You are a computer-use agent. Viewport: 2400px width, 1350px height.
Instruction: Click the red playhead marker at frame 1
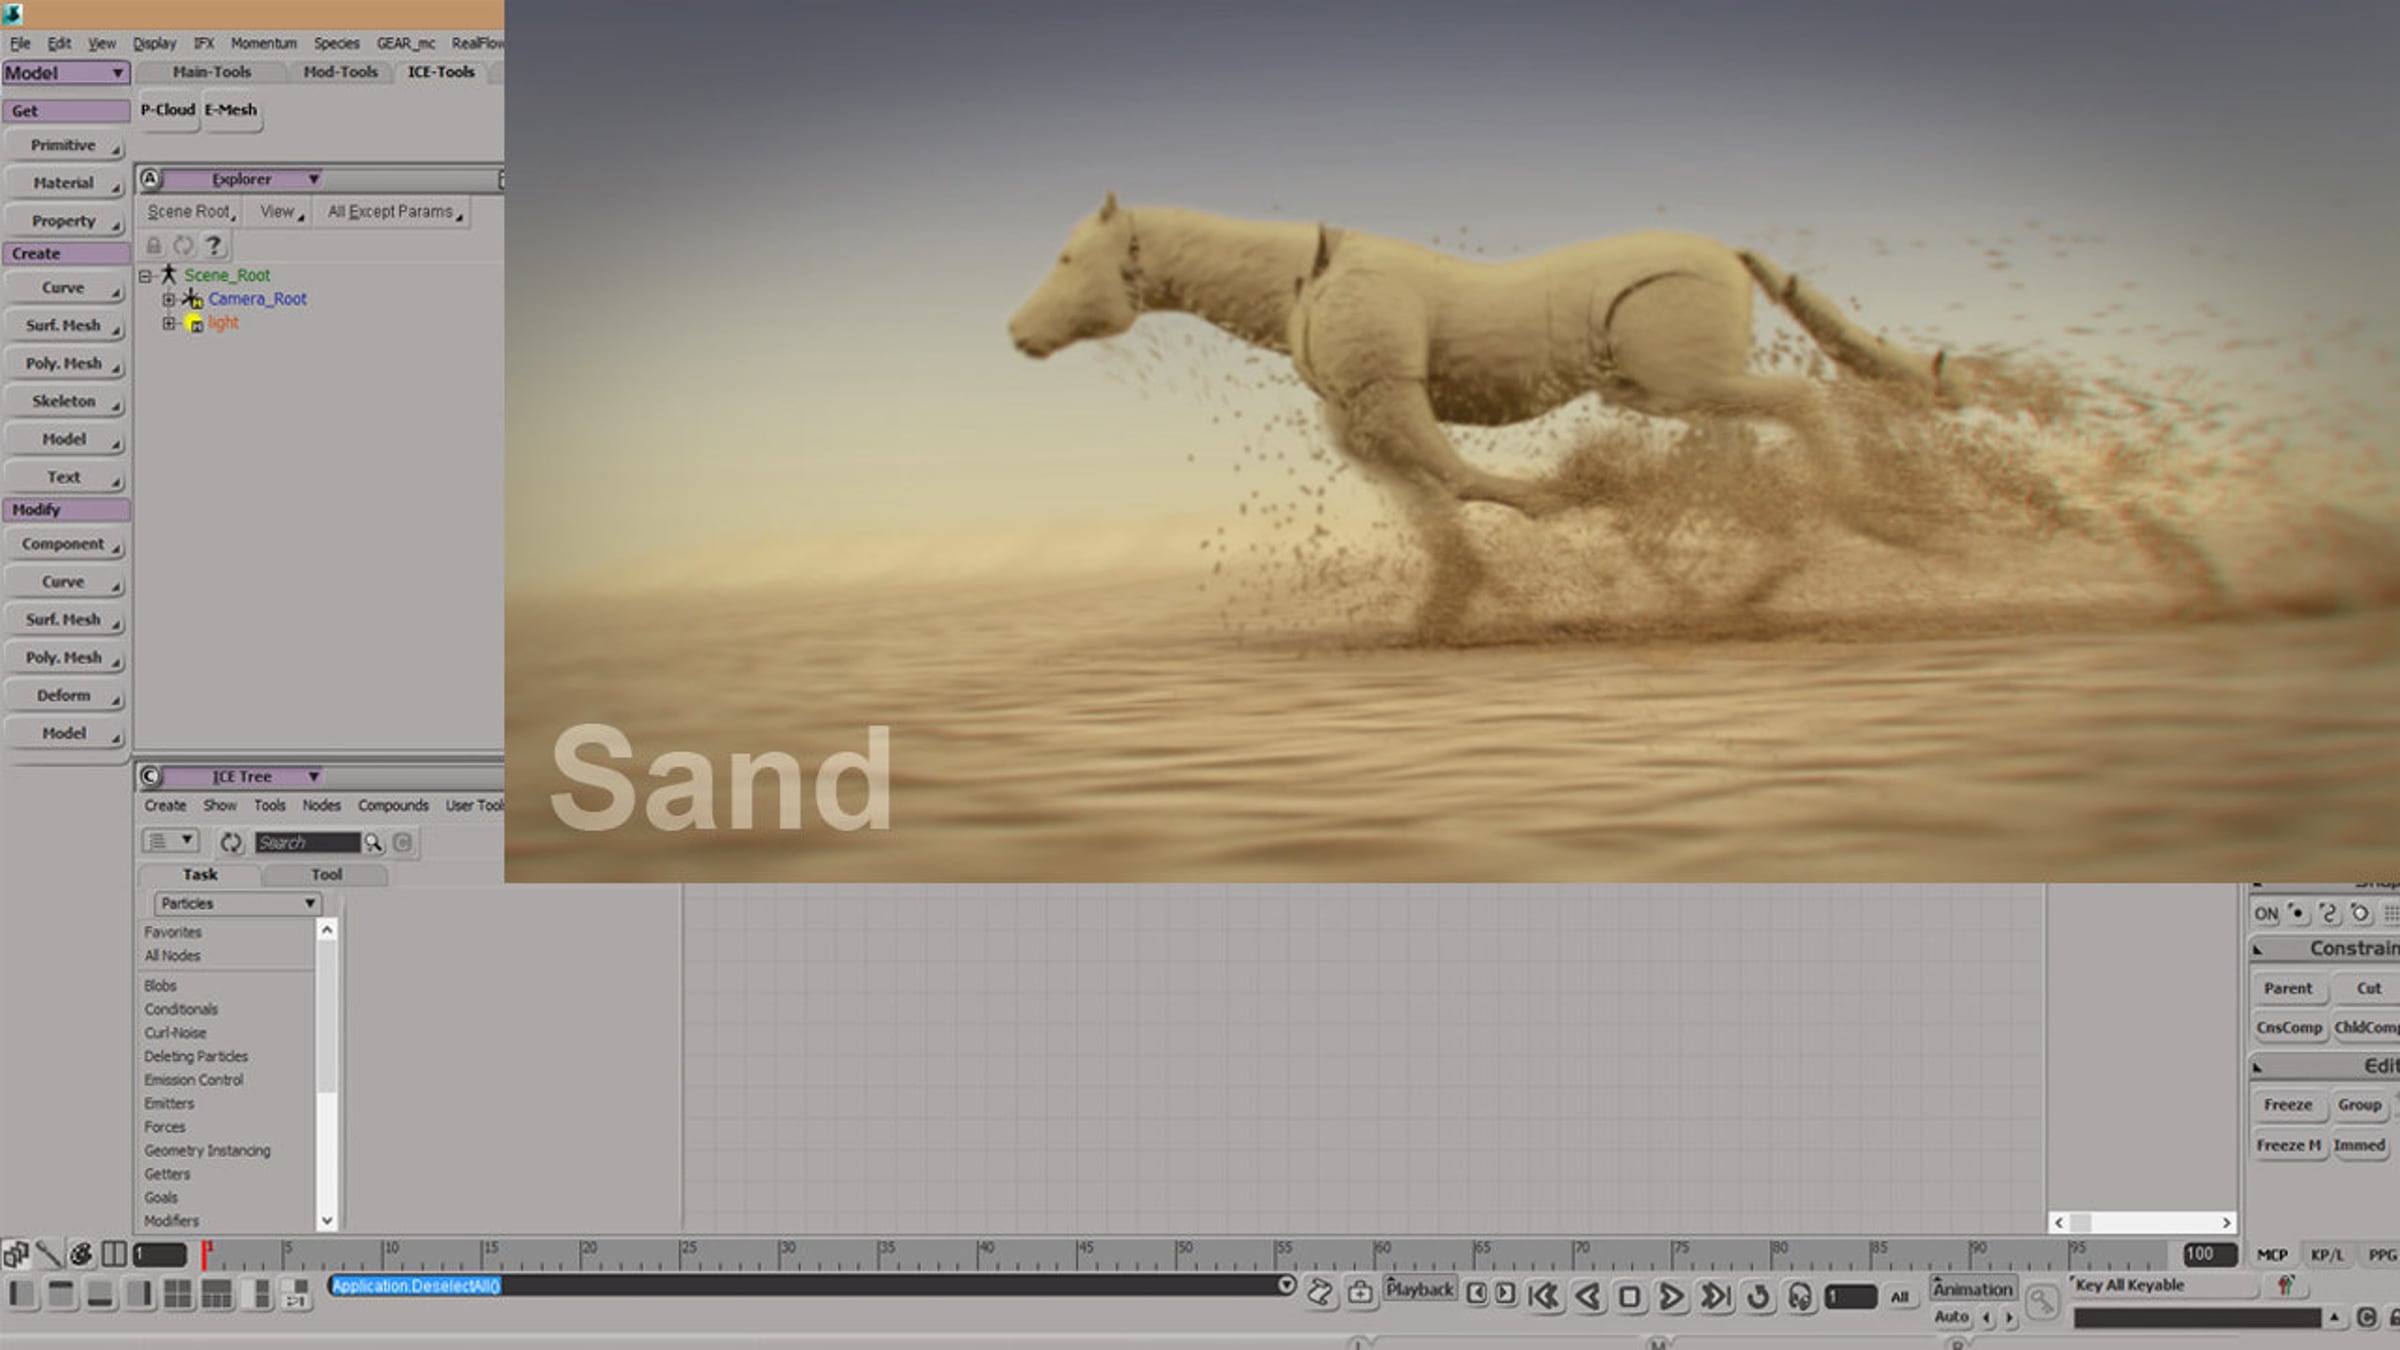point(207,1253)
